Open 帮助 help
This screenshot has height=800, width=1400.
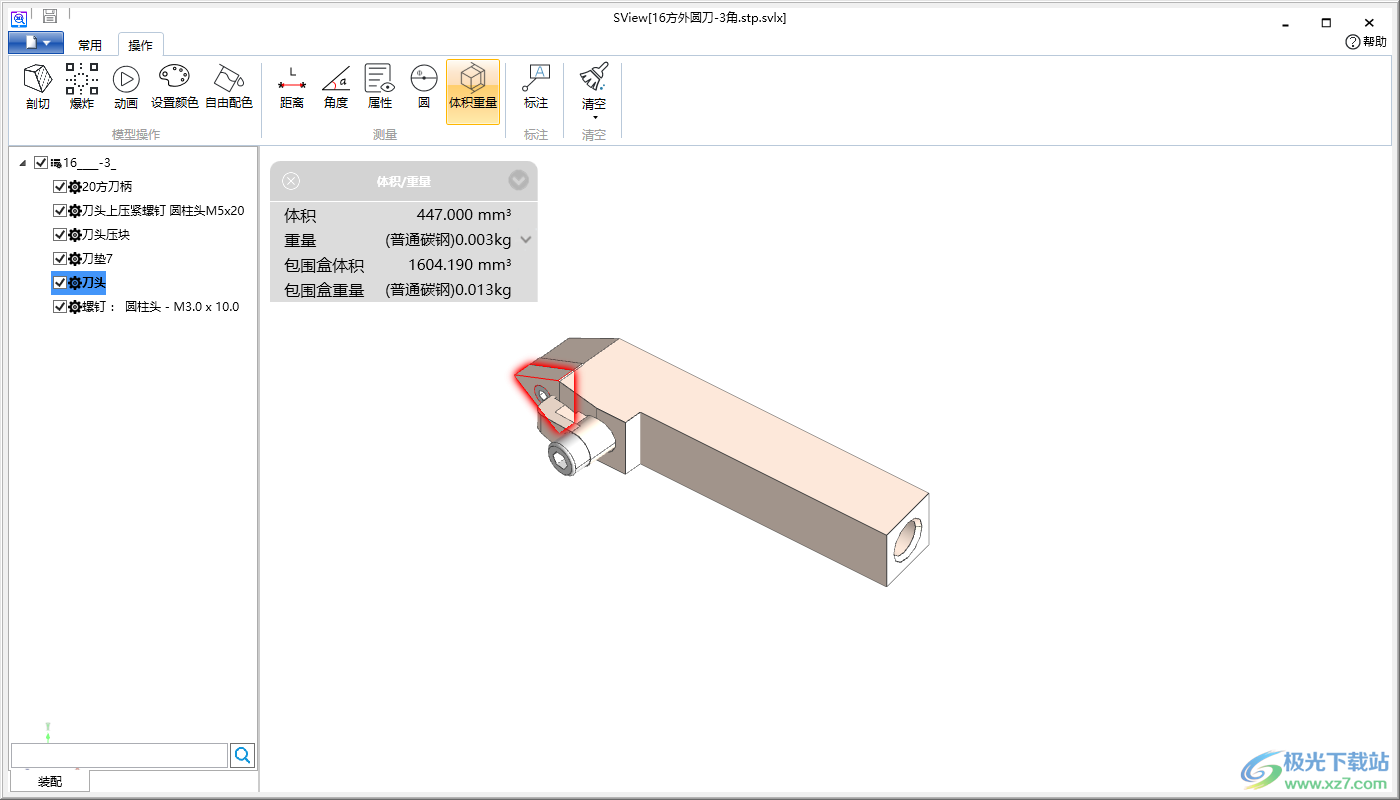[1366, 42]
